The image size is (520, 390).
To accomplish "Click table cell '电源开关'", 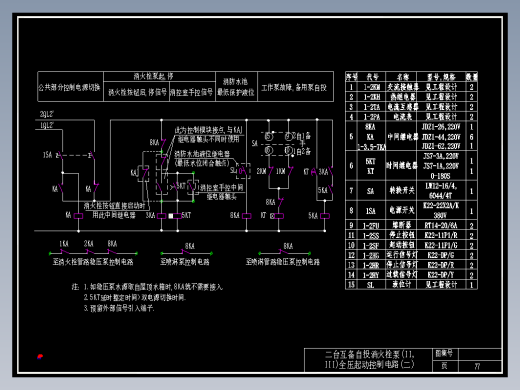I will [x=402, y=210].
